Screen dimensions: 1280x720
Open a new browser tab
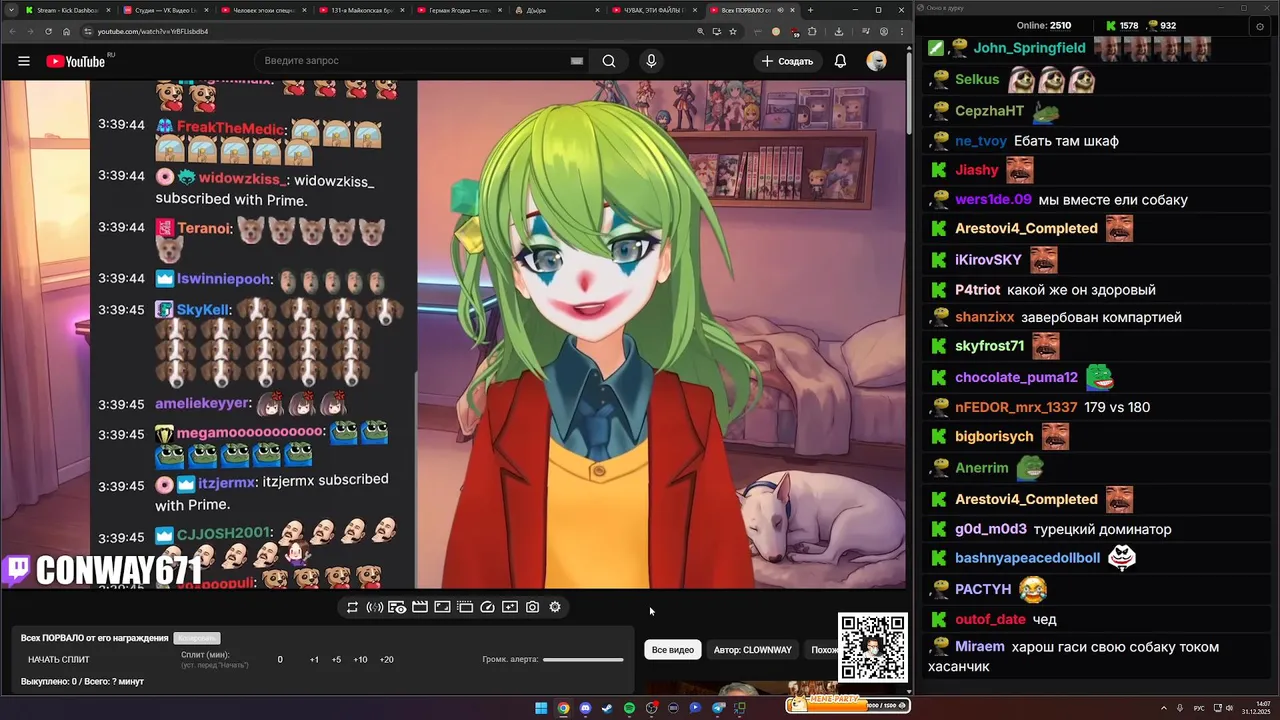[810, 10]
